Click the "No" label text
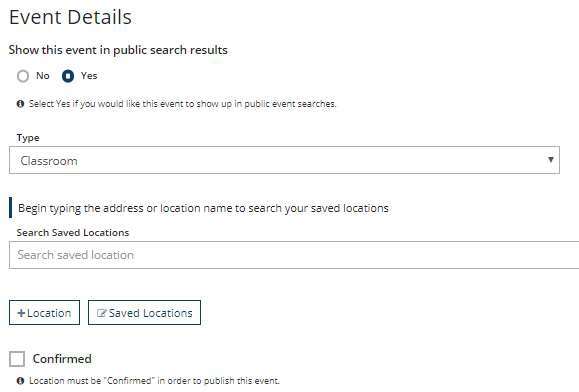This screenshot has height=392, width=579. click(x=43, y=76)
